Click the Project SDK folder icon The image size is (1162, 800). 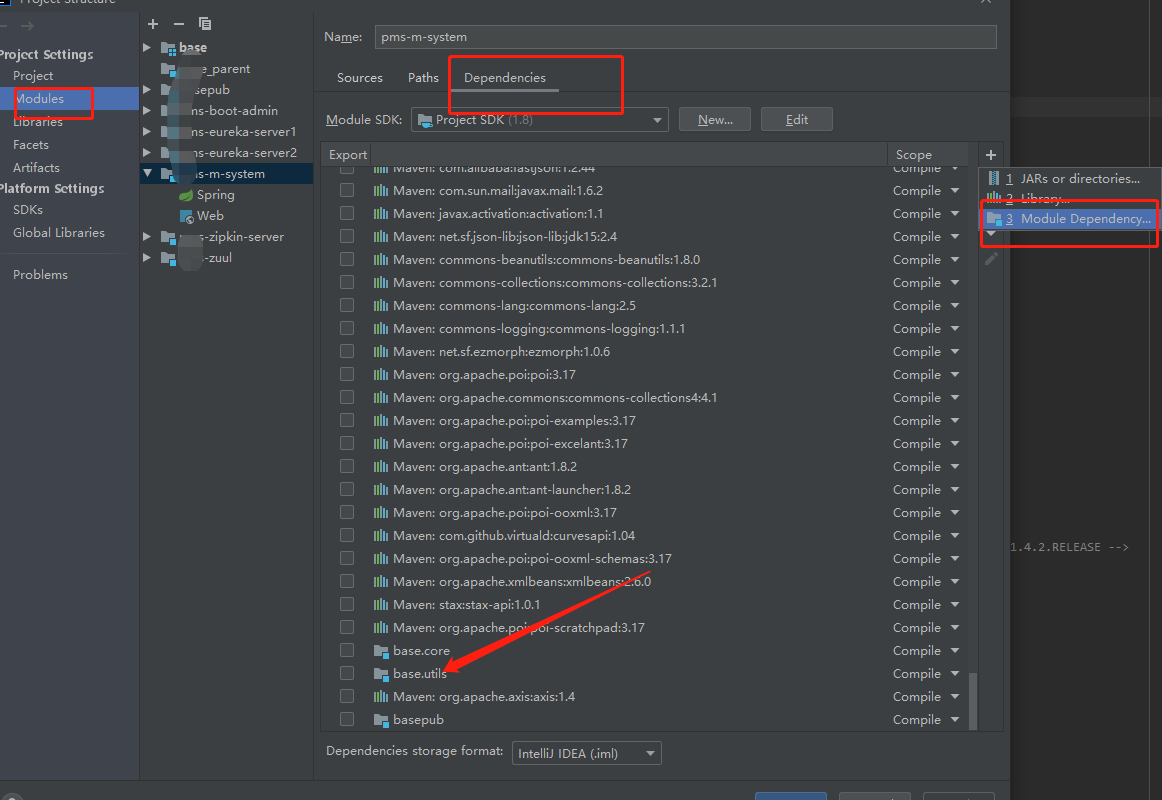[425, 120]
